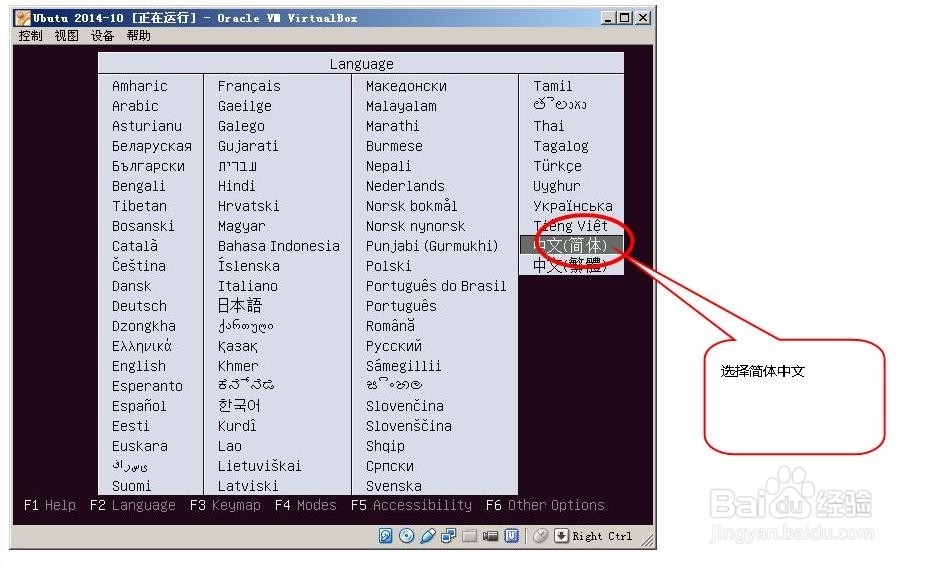Click F6 Other Options

point(545,505)
